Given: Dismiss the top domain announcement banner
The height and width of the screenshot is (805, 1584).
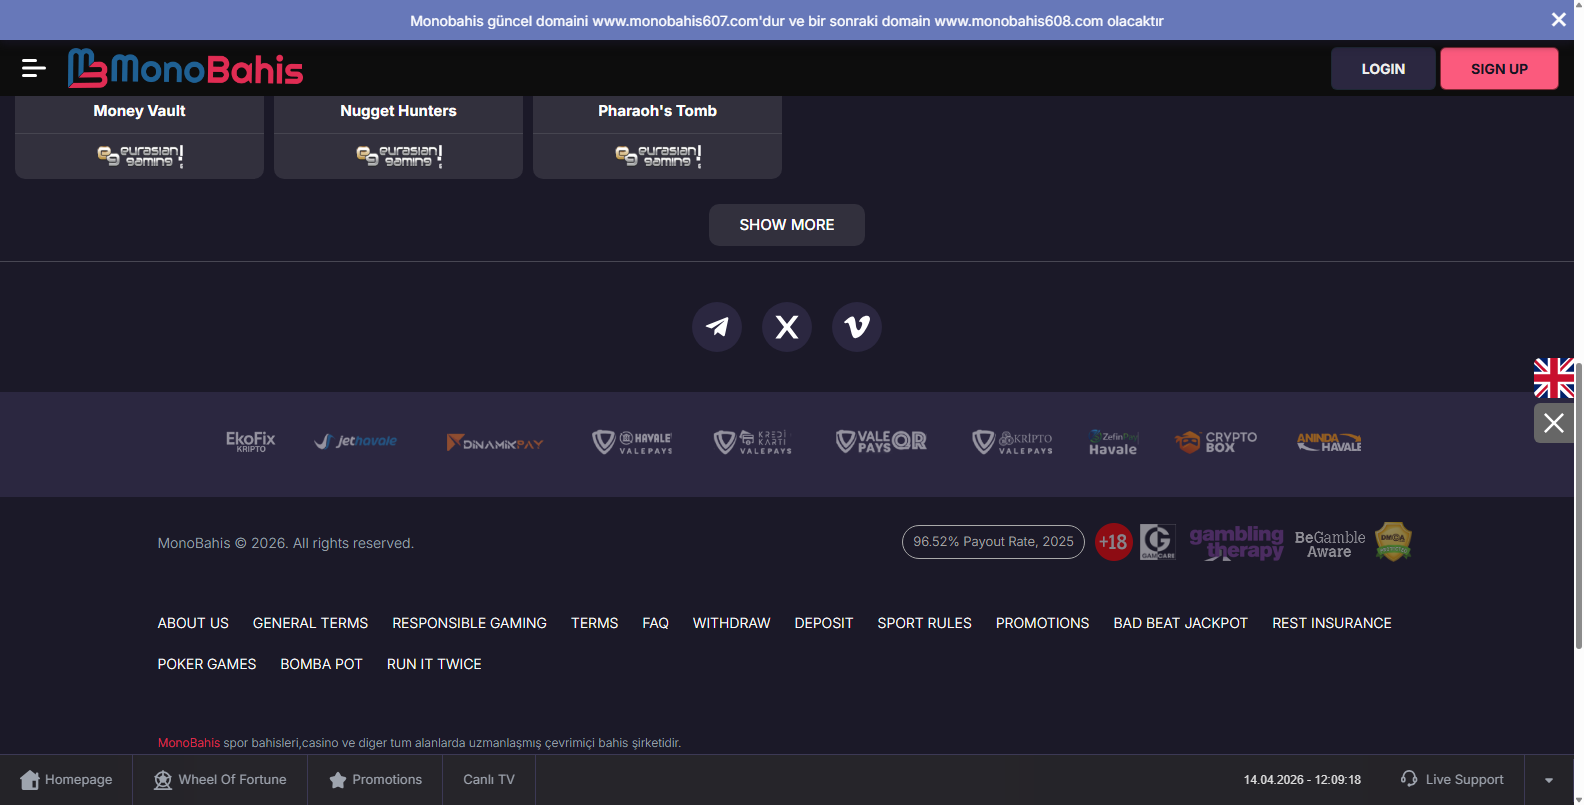Looking at the screenshot, I should coord(1558,20).
